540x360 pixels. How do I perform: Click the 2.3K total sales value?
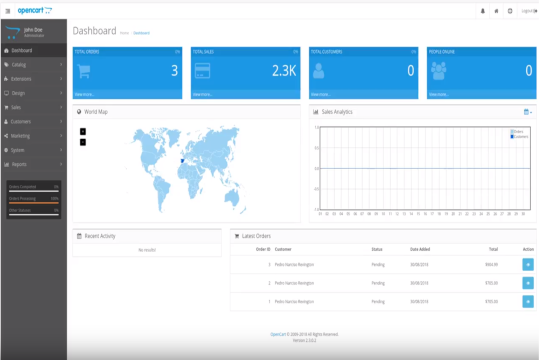coord(284,71)
